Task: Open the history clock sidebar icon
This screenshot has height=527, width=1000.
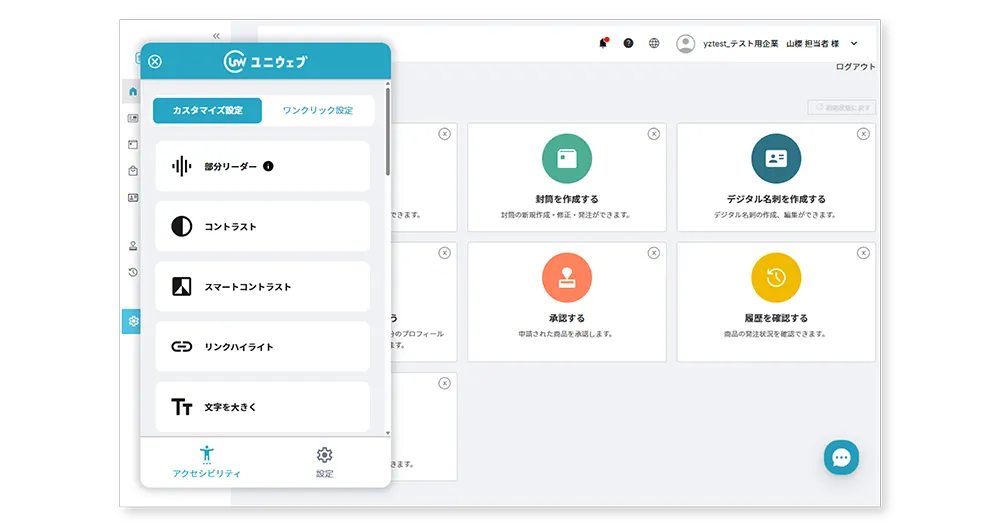Action: point(133,272)
